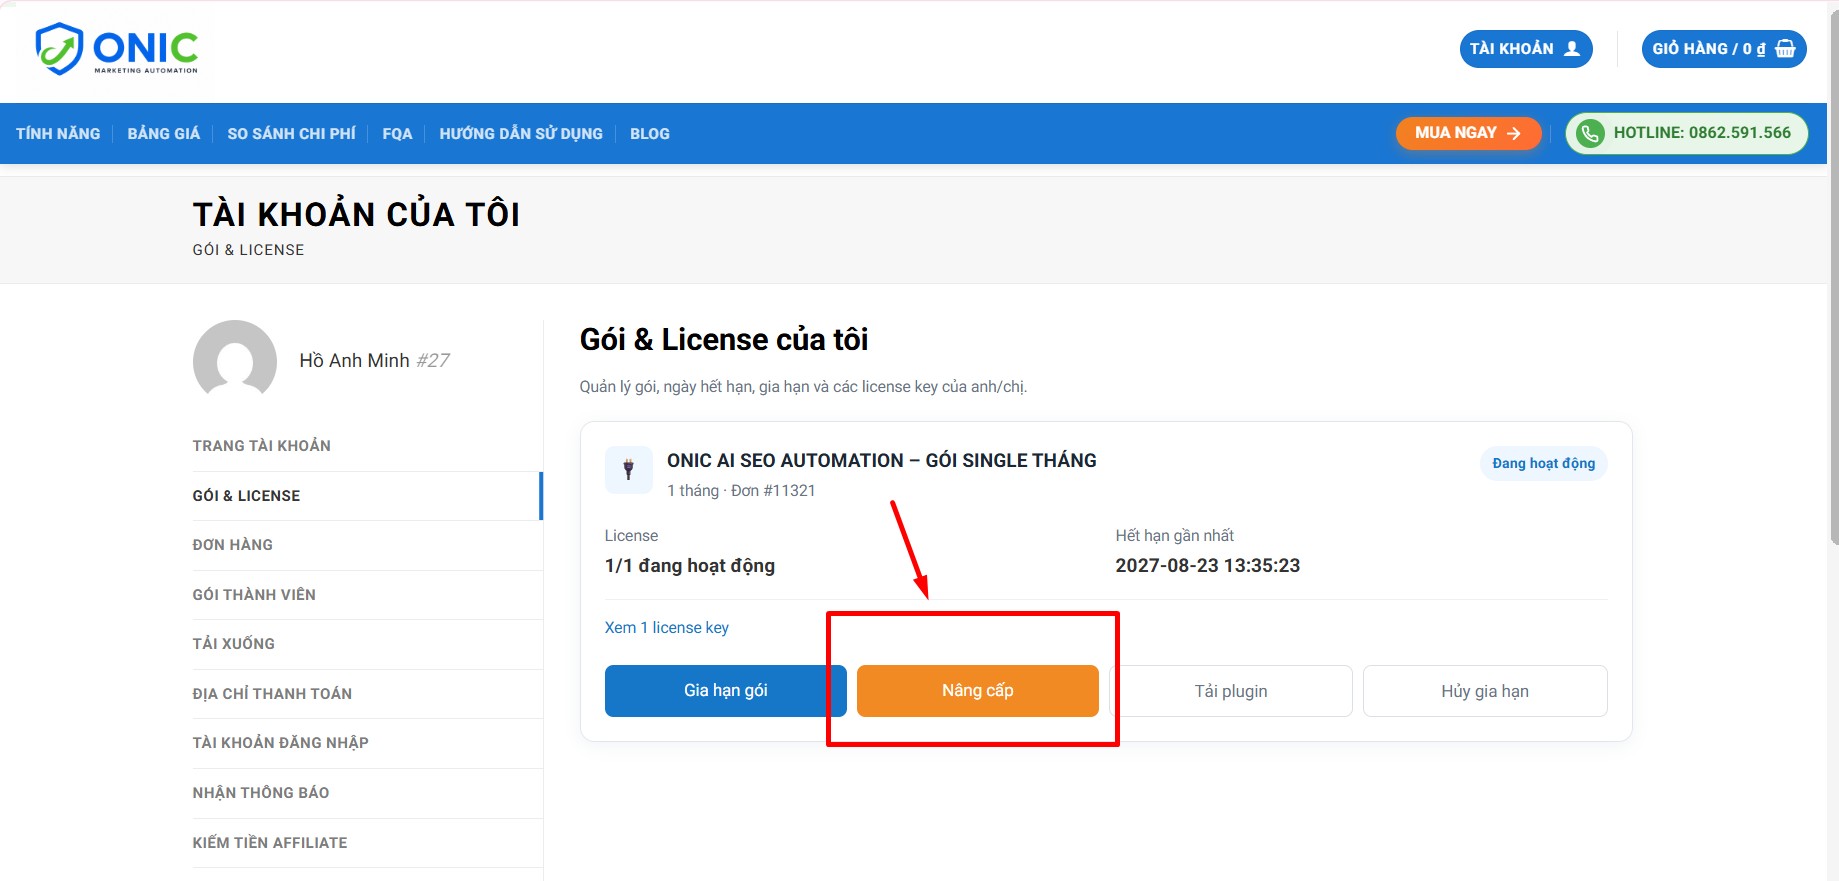Open Hướng dẫn sử dụng menu
1839x881 pixels.
[521, 133]
